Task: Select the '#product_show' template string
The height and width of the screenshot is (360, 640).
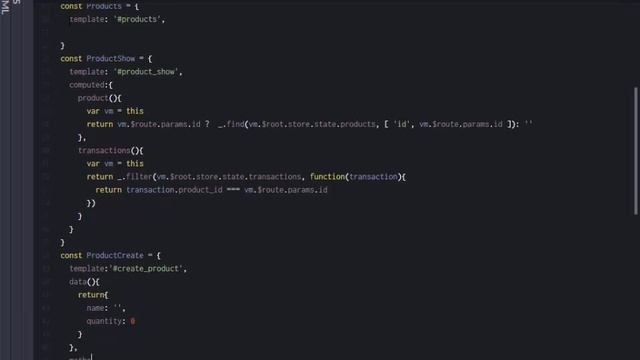Action: [146, 72]
